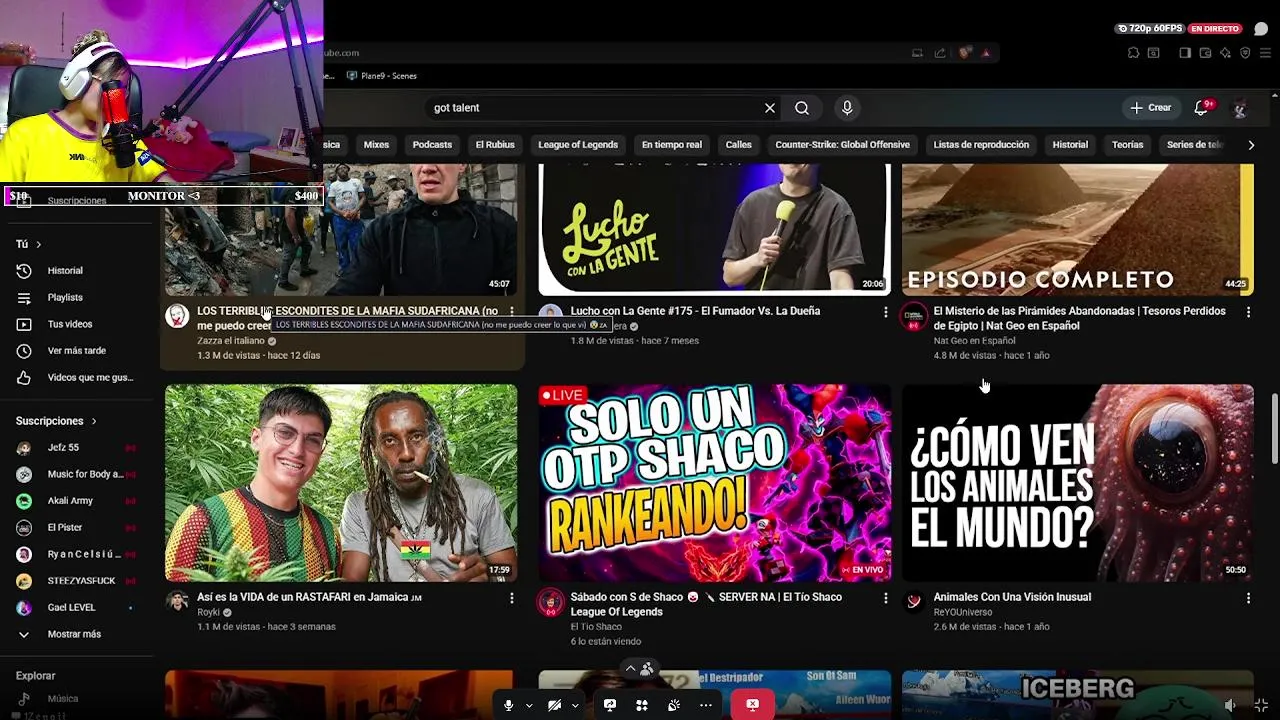Open options menu for RASTAFARI video

coord(511,598)
